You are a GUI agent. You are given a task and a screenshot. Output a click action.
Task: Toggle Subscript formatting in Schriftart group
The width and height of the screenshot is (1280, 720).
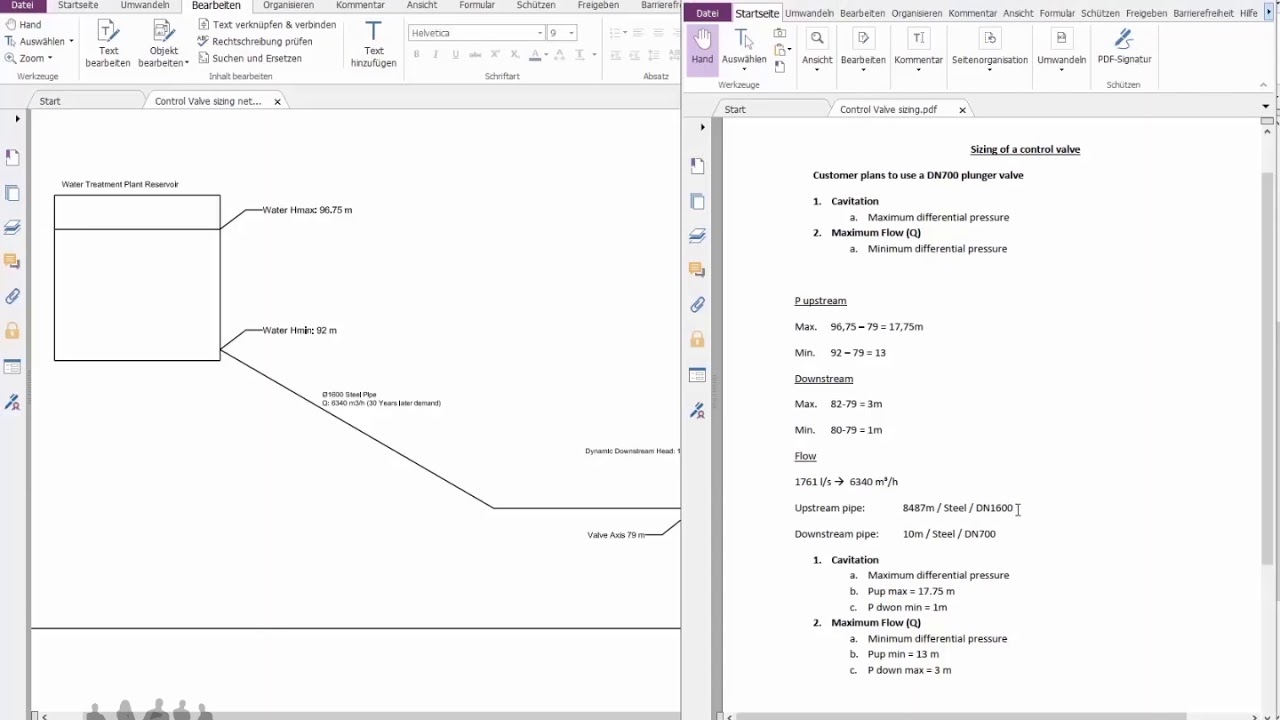pyautogui.click(x=514, y=54)
